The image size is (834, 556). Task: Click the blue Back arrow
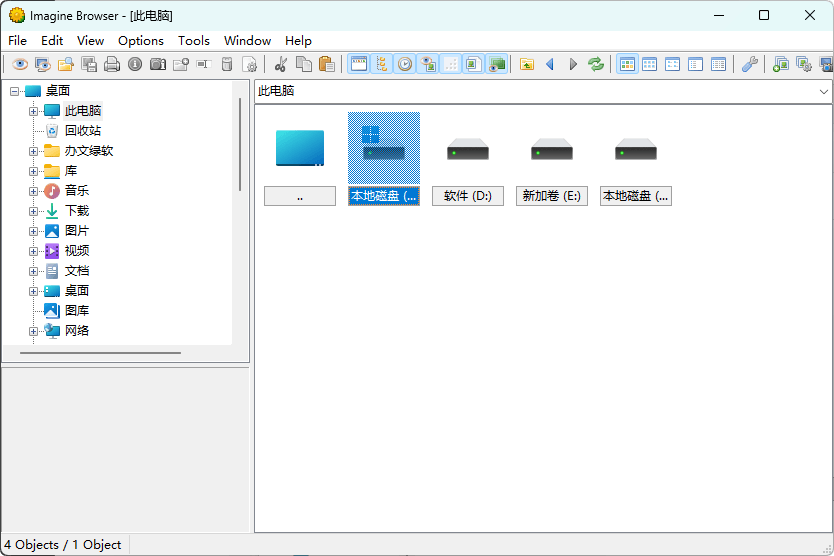click(550, 64)
